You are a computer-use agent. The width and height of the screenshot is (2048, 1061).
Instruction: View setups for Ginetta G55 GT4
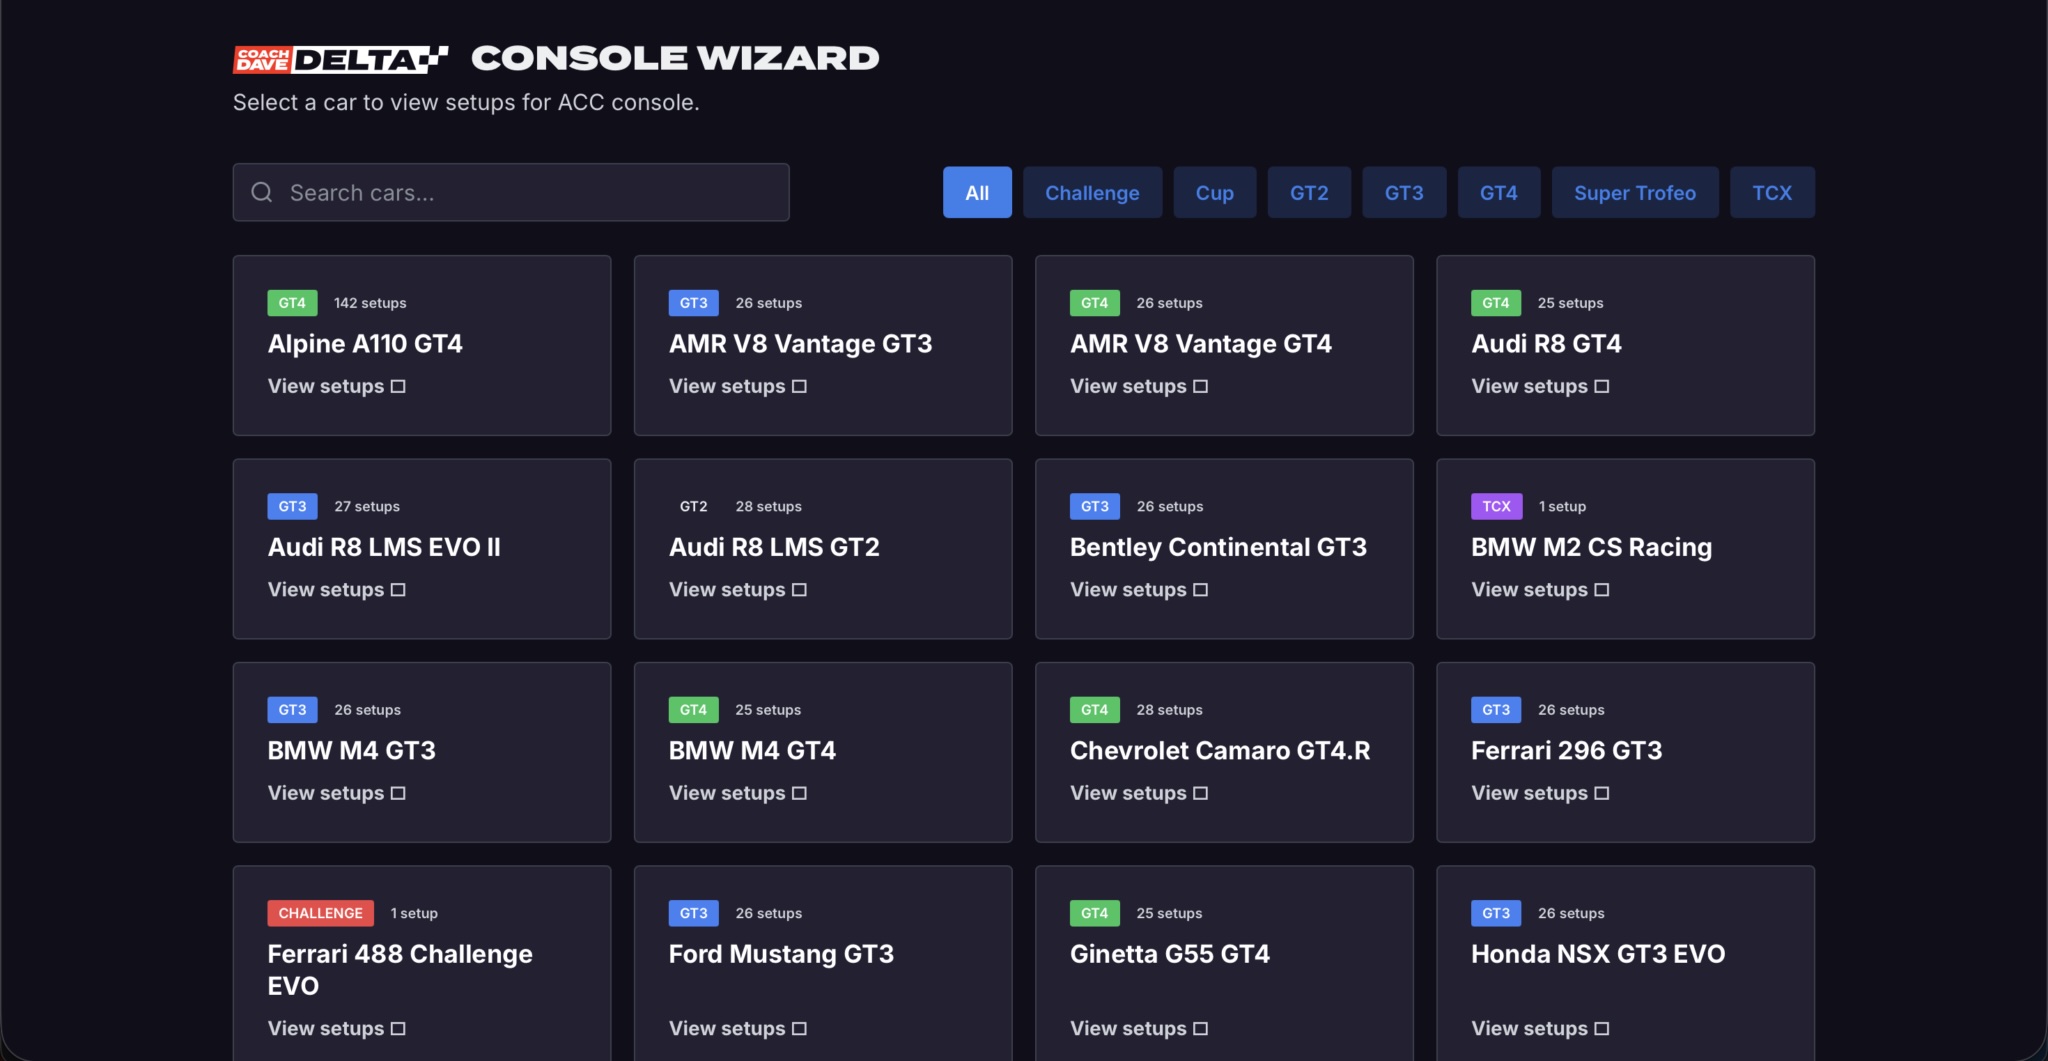click(1139, 1028)
